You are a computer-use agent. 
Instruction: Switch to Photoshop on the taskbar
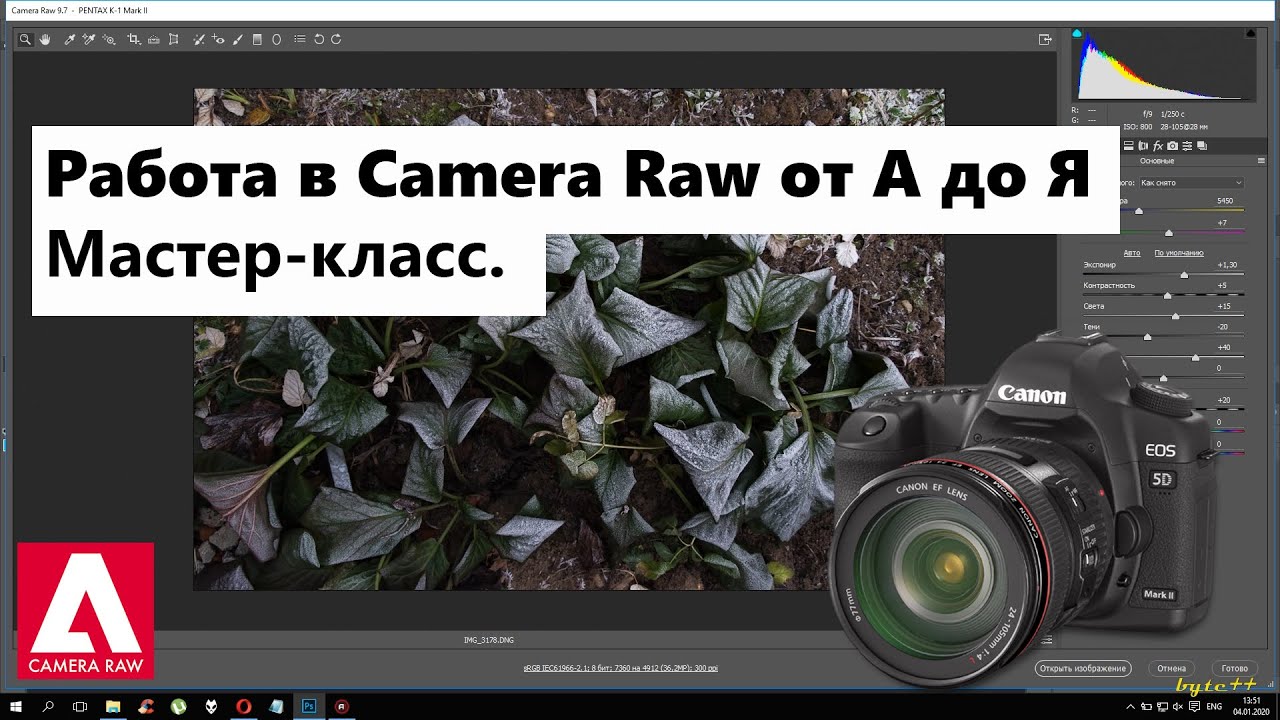(309, 706)
